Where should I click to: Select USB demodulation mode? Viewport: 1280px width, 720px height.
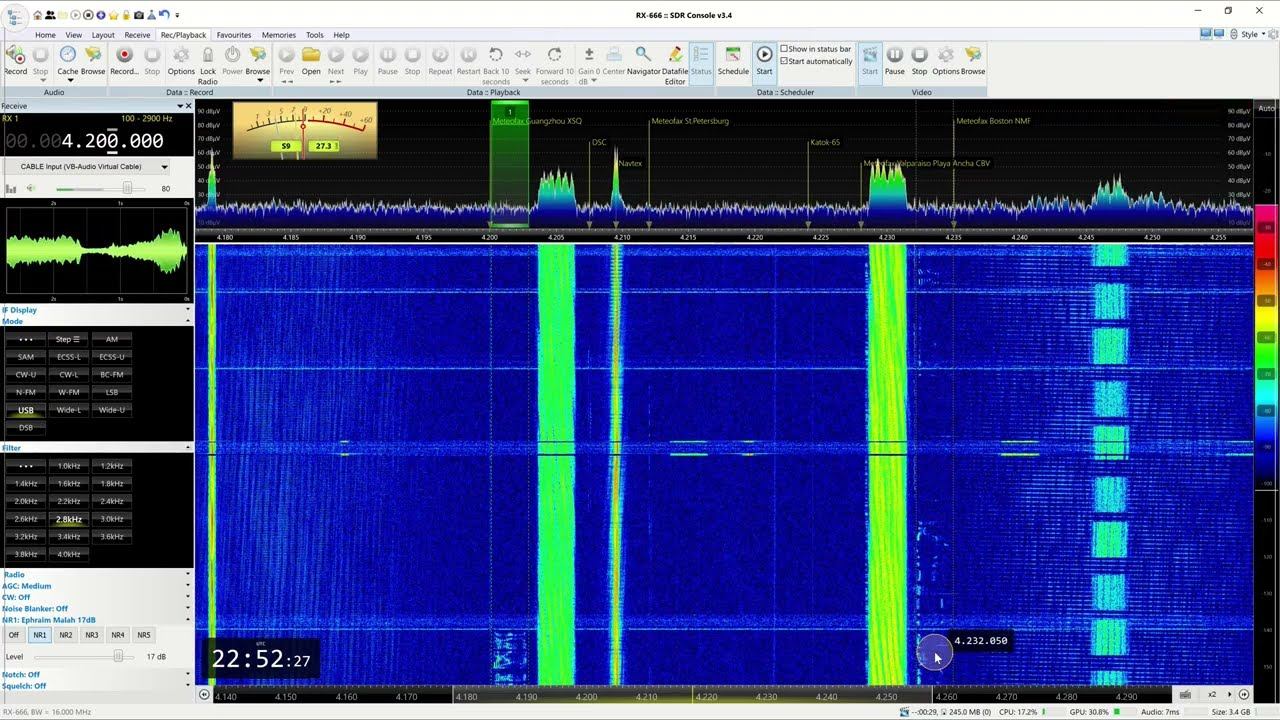[x=26, y=410]
